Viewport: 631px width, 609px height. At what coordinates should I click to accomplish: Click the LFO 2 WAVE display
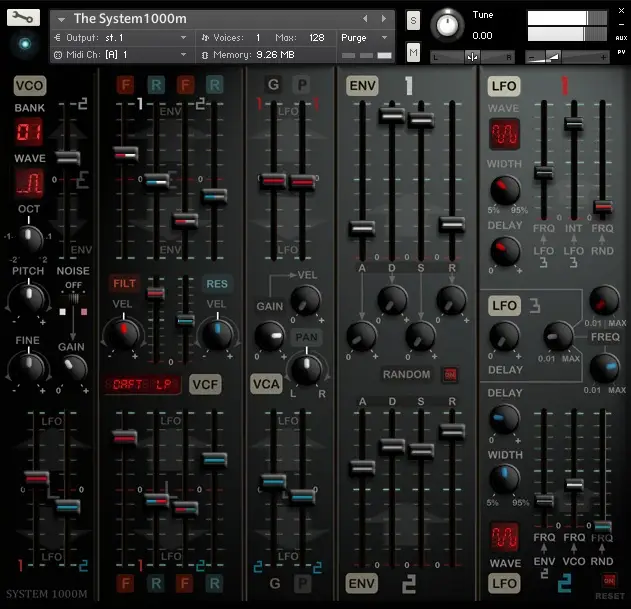(x=505, y=537)
